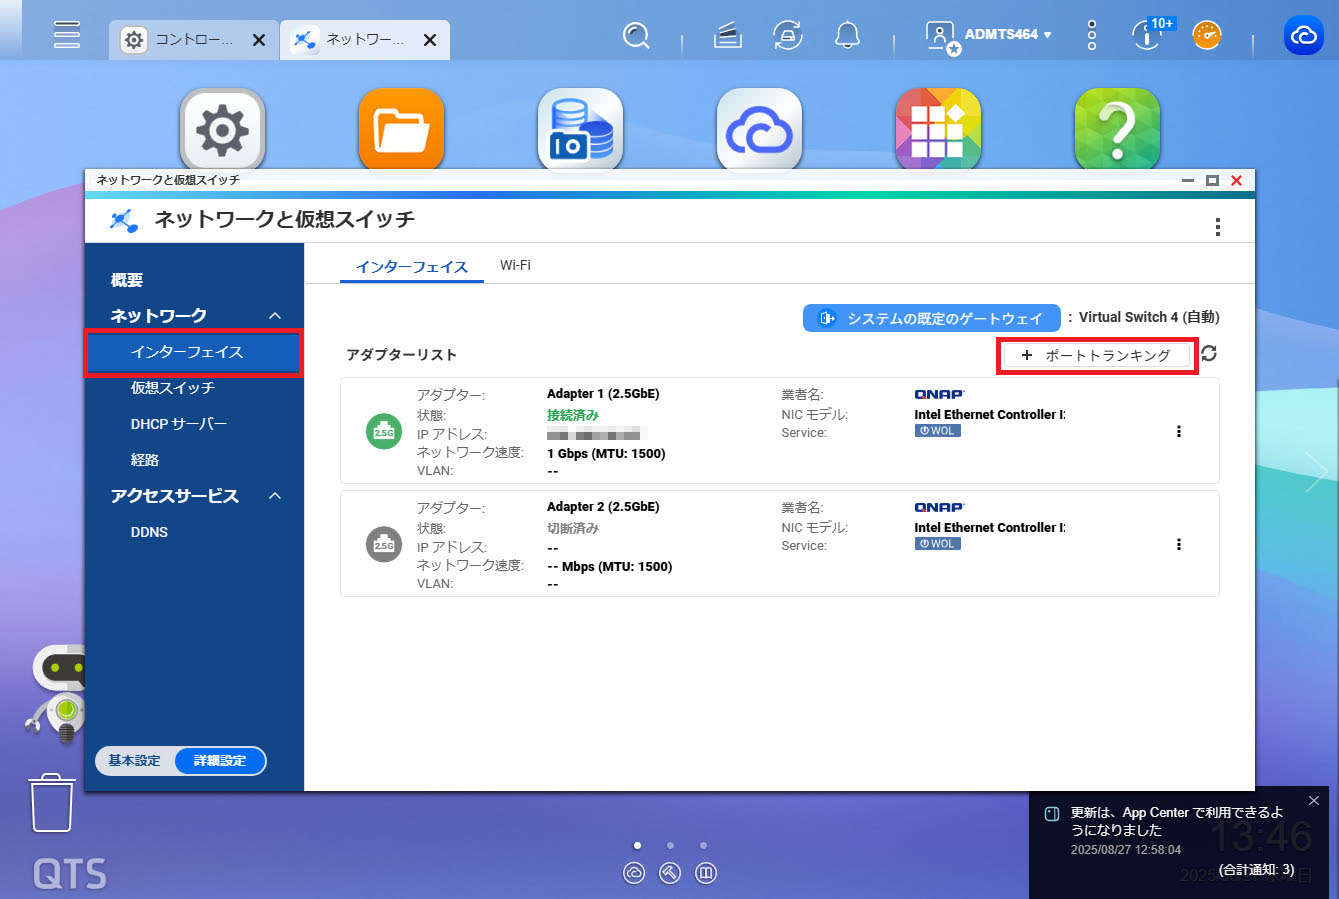Image resolution: width=1339 pixels, height=899 pixels.
Task: Open the myQNAPcloud desktop icon
Action: (x=759, y=130)
